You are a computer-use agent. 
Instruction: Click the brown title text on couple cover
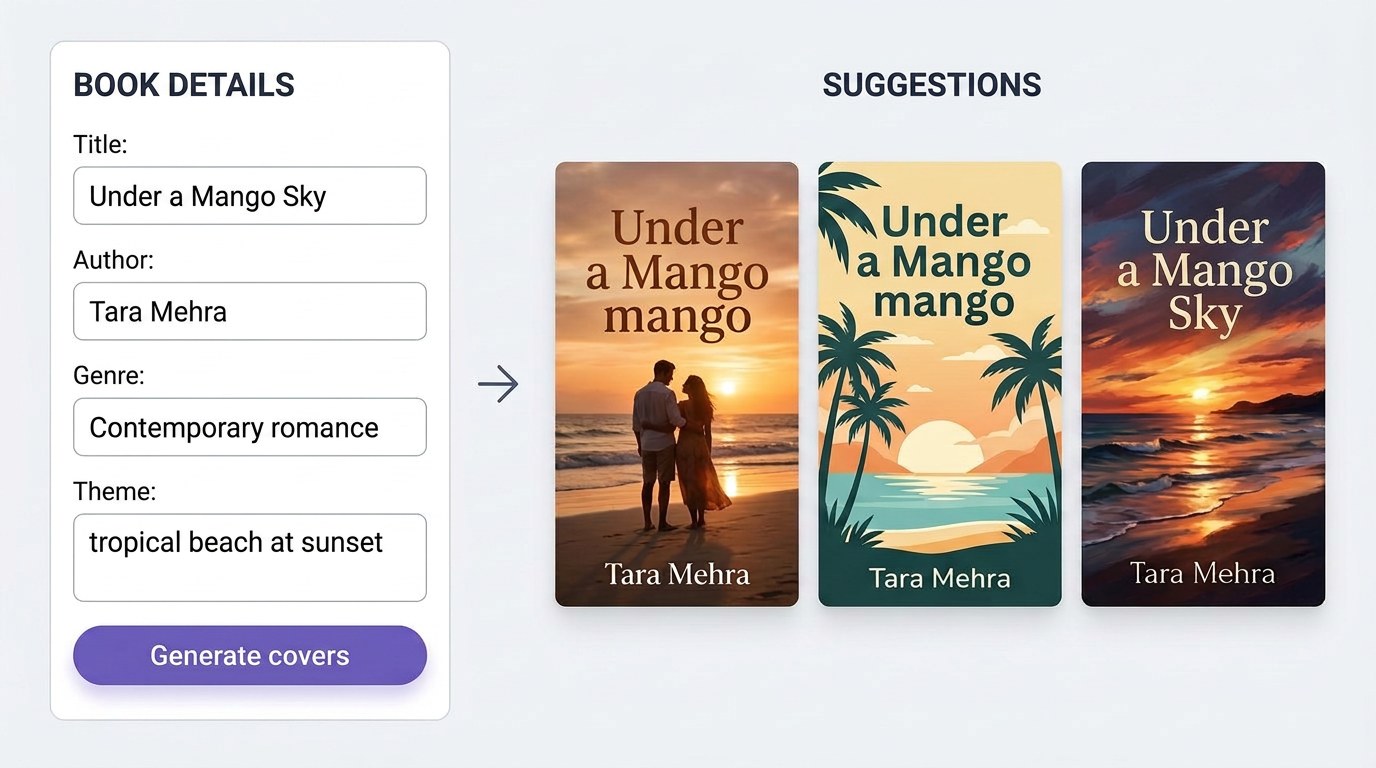point(677,272)
